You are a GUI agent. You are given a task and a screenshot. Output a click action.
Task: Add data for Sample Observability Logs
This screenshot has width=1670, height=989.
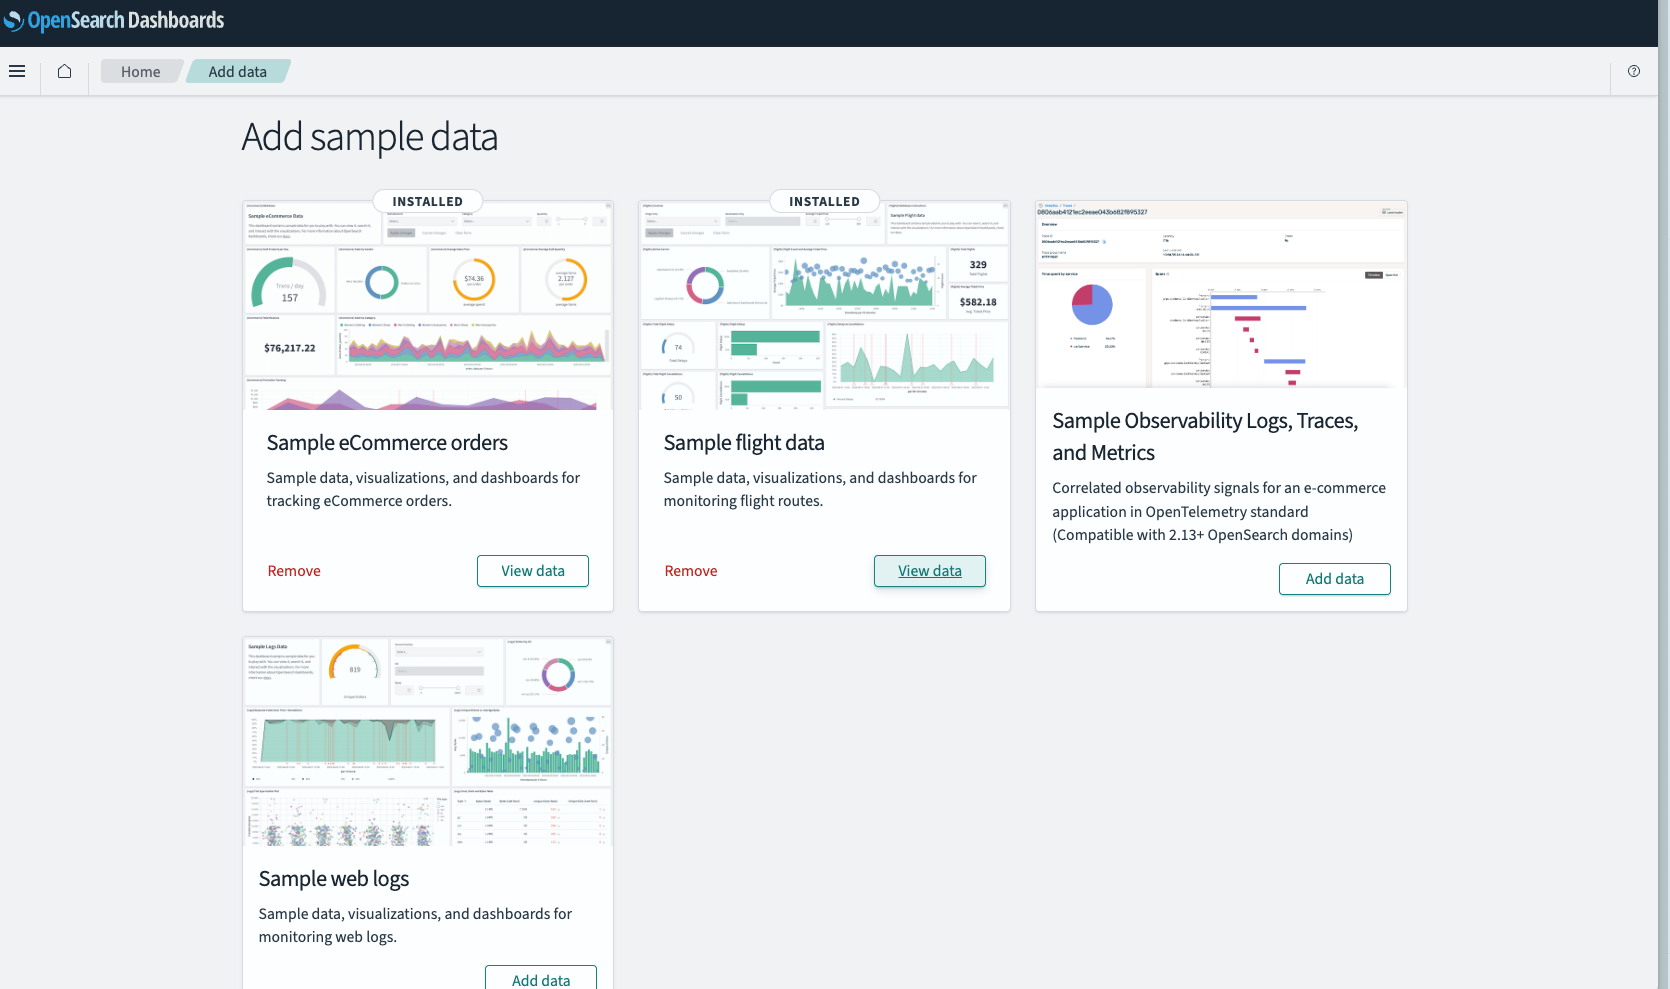click(x=1335, y=579)
